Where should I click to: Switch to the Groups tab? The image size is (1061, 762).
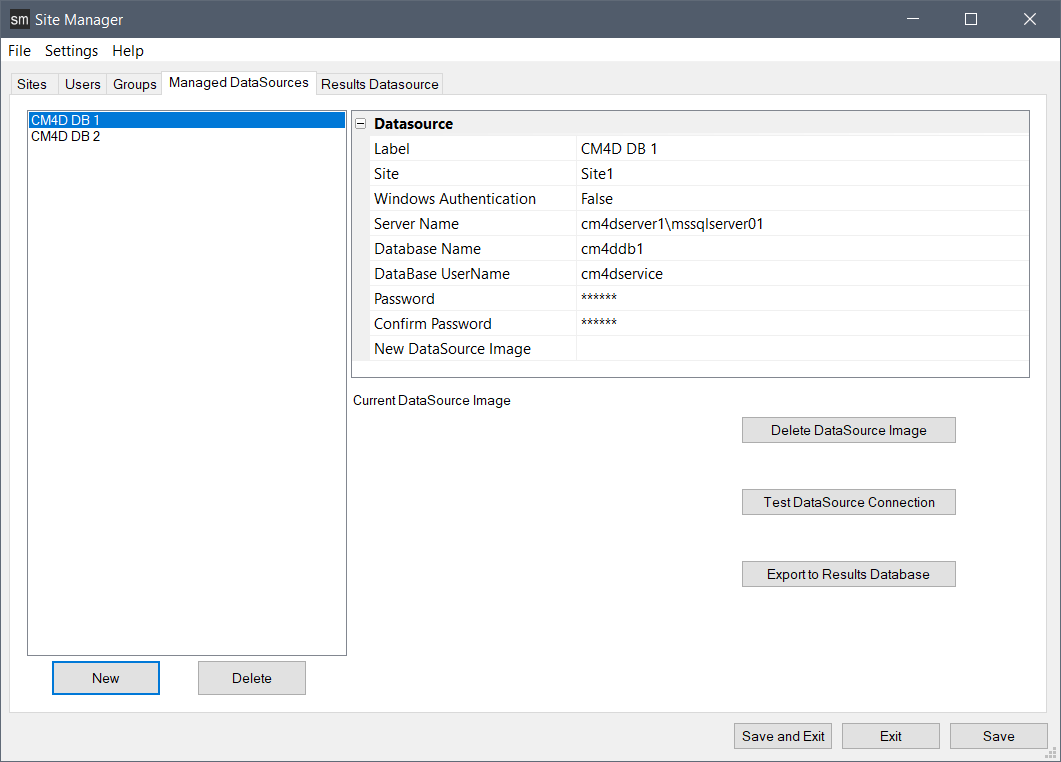(x=134, y=84)
